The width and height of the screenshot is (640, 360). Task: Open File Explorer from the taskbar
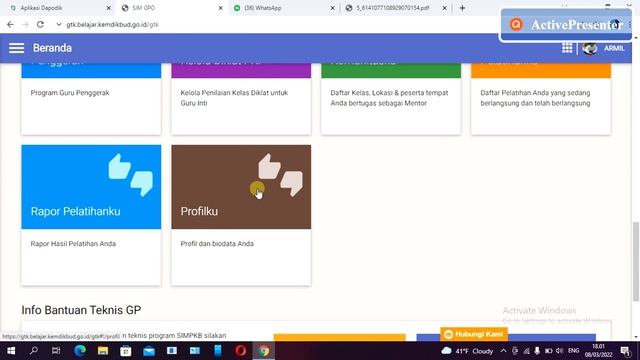pyautogui.click(x=103, y=351)
